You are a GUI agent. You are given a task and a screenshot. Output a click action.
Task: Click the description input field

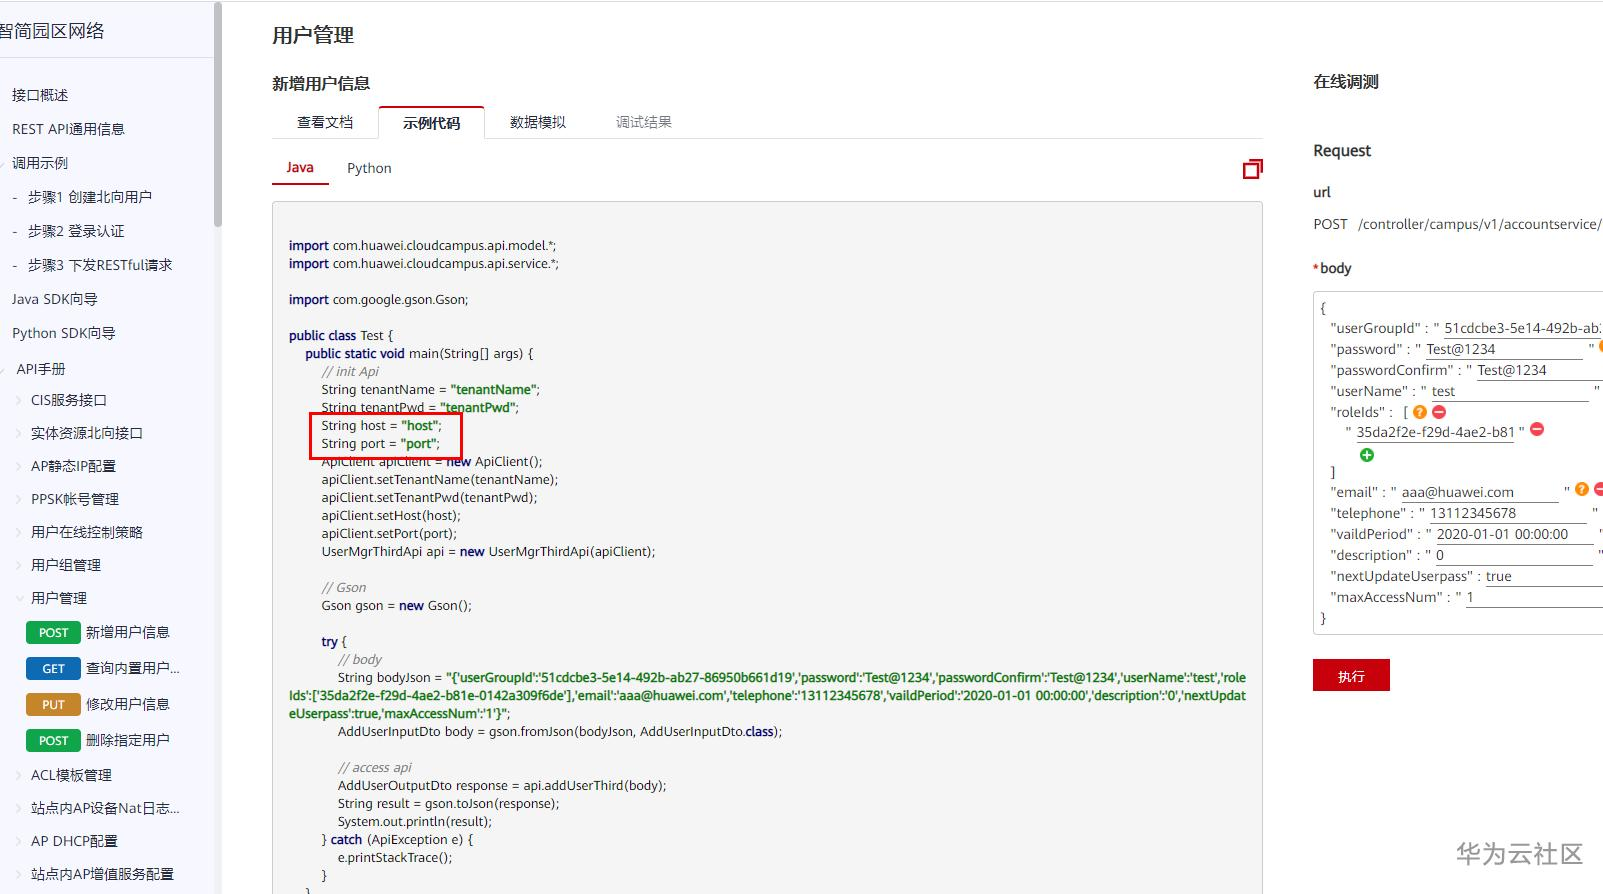click(1514, 556)
